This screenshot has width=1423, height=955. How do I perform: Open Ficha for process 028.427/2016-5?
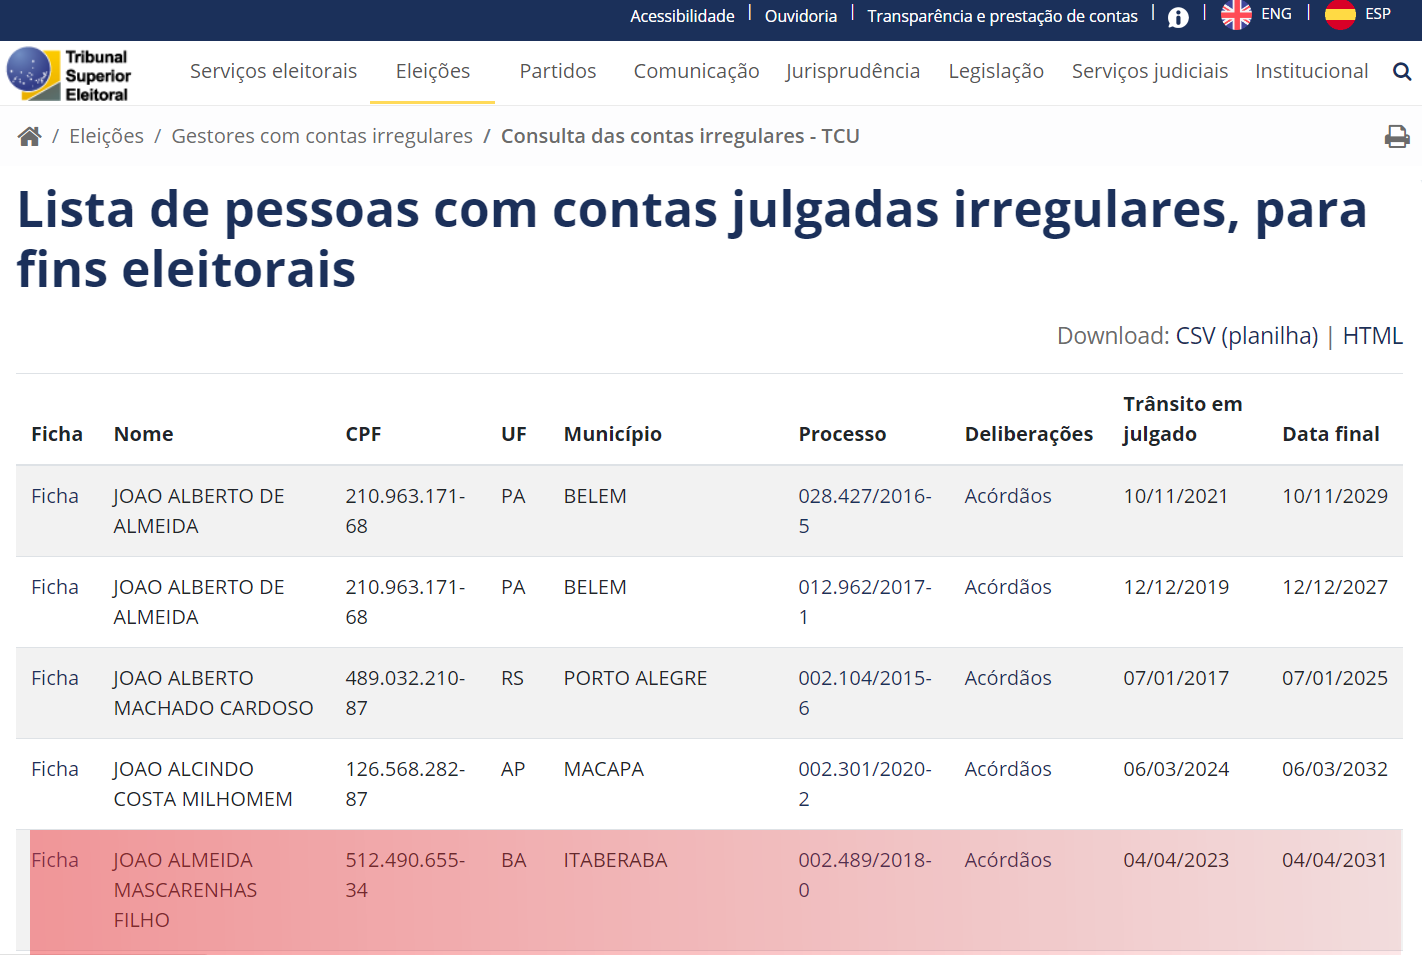pos(55,496)
